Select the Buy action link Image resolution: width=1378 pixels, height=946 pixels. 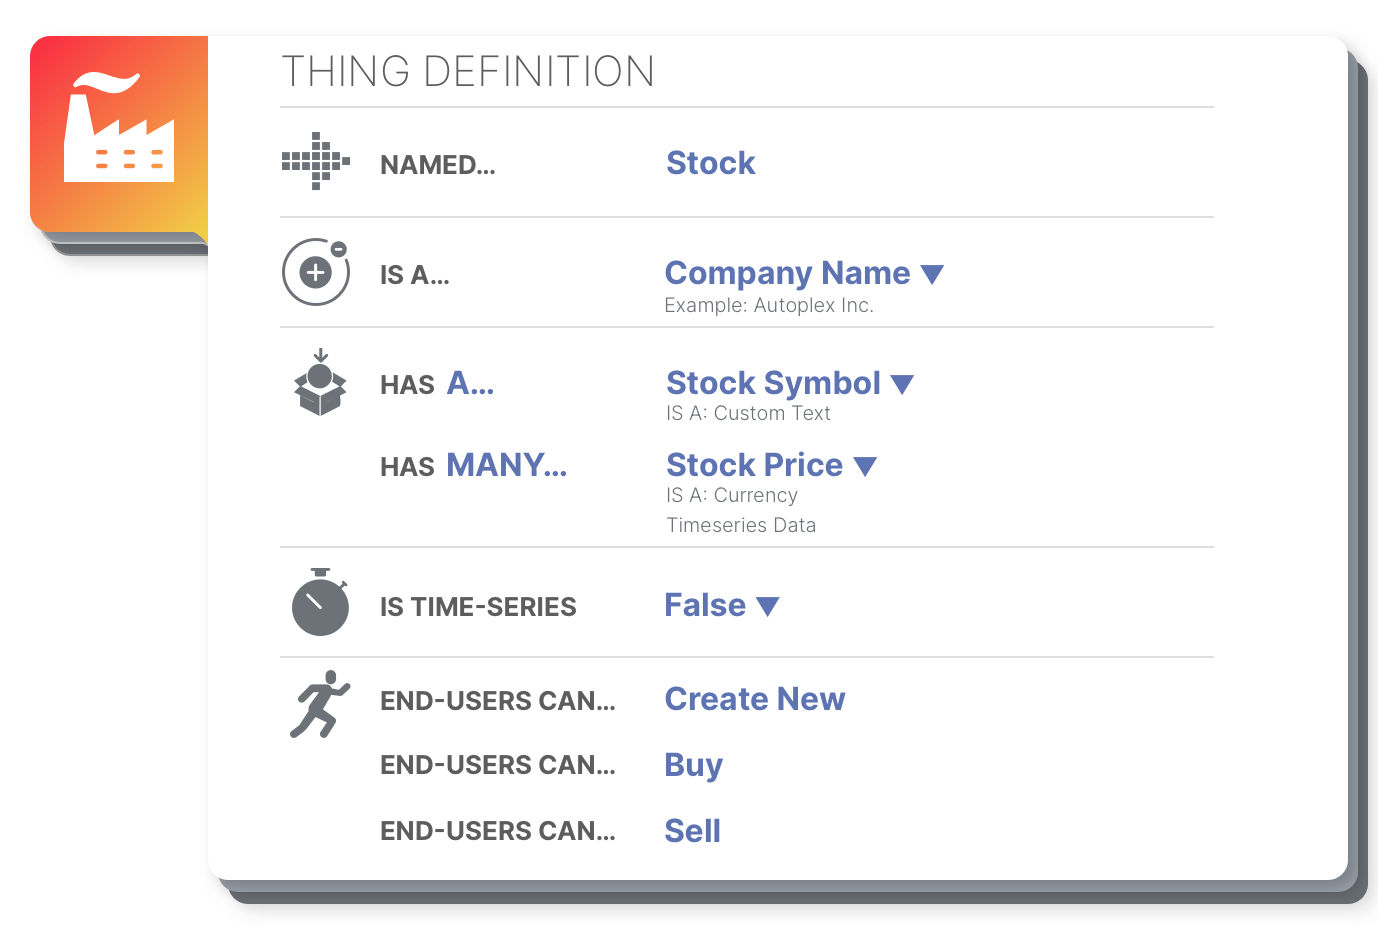694,765
